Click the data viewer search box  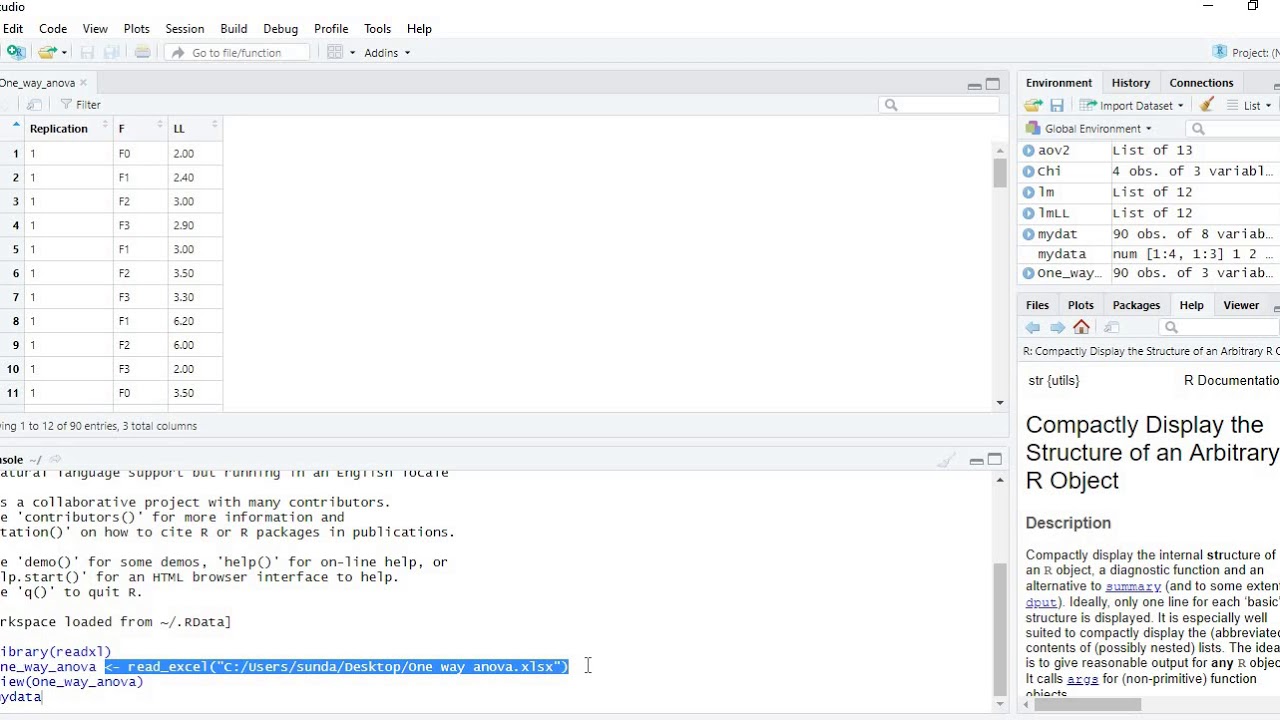click(938, 105)
